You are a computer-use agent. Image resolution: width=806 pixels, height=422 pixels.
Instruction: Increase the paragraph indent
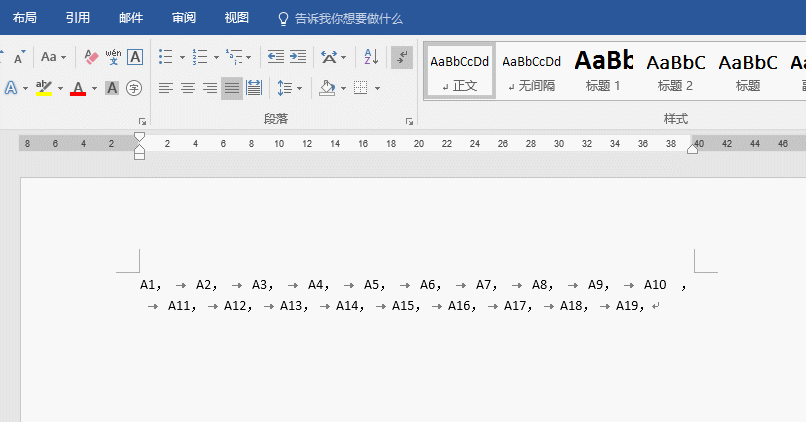pyautogui.click(x=297, y=57)
